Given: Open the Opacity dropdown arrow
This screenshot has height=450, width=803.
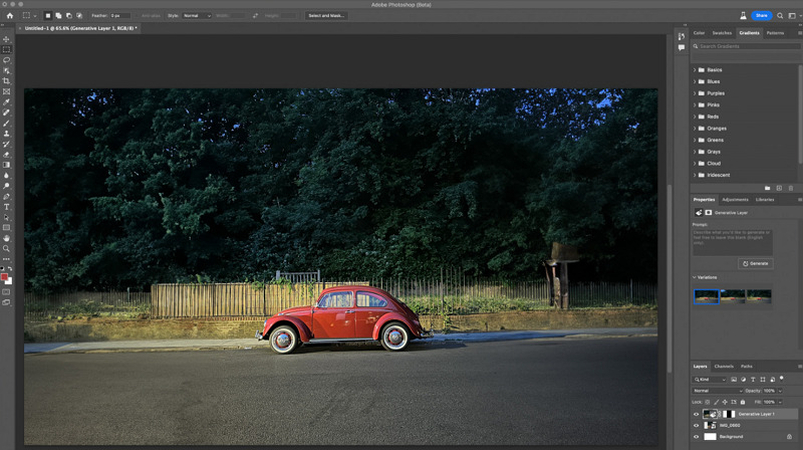Looking at the screenshot, I should 780,391.
